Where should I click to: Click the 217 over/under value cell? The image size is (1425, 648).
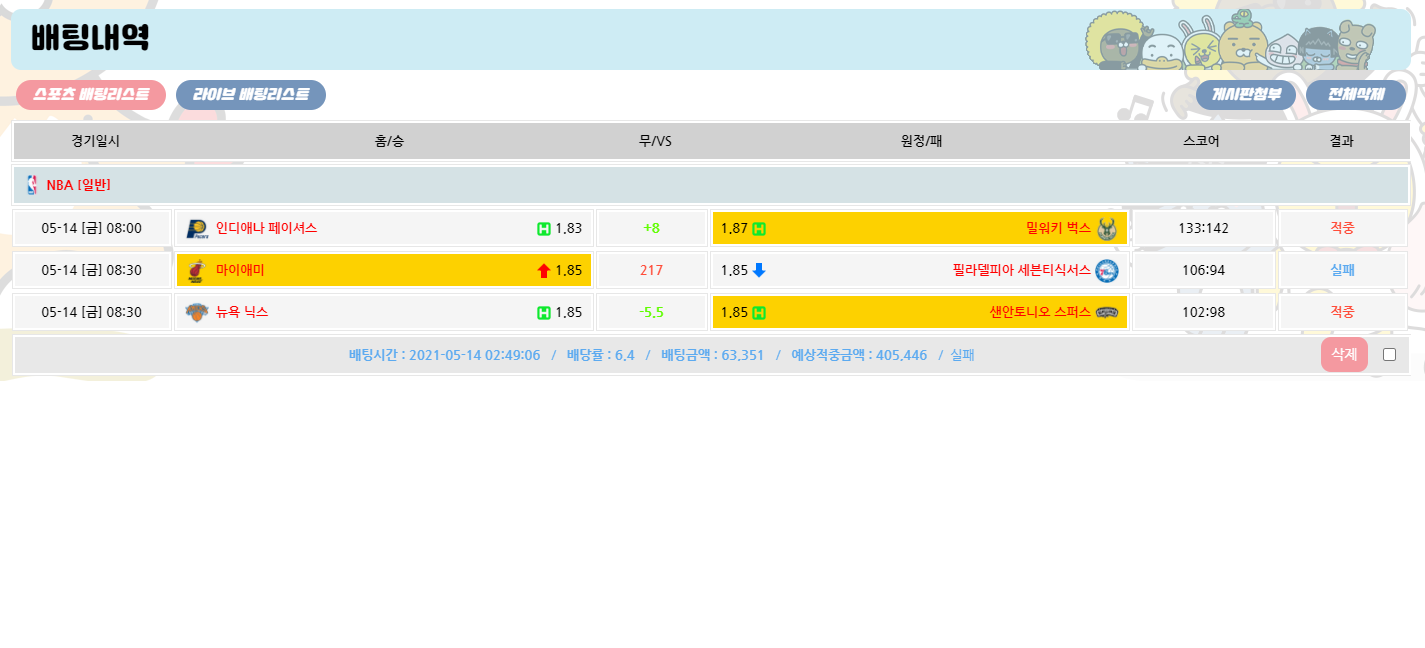coord(652,270)
